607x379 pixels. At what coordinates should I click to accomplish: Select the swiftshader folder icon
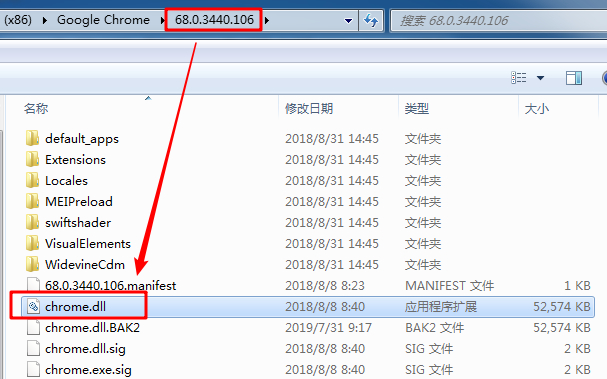[33, 222]
